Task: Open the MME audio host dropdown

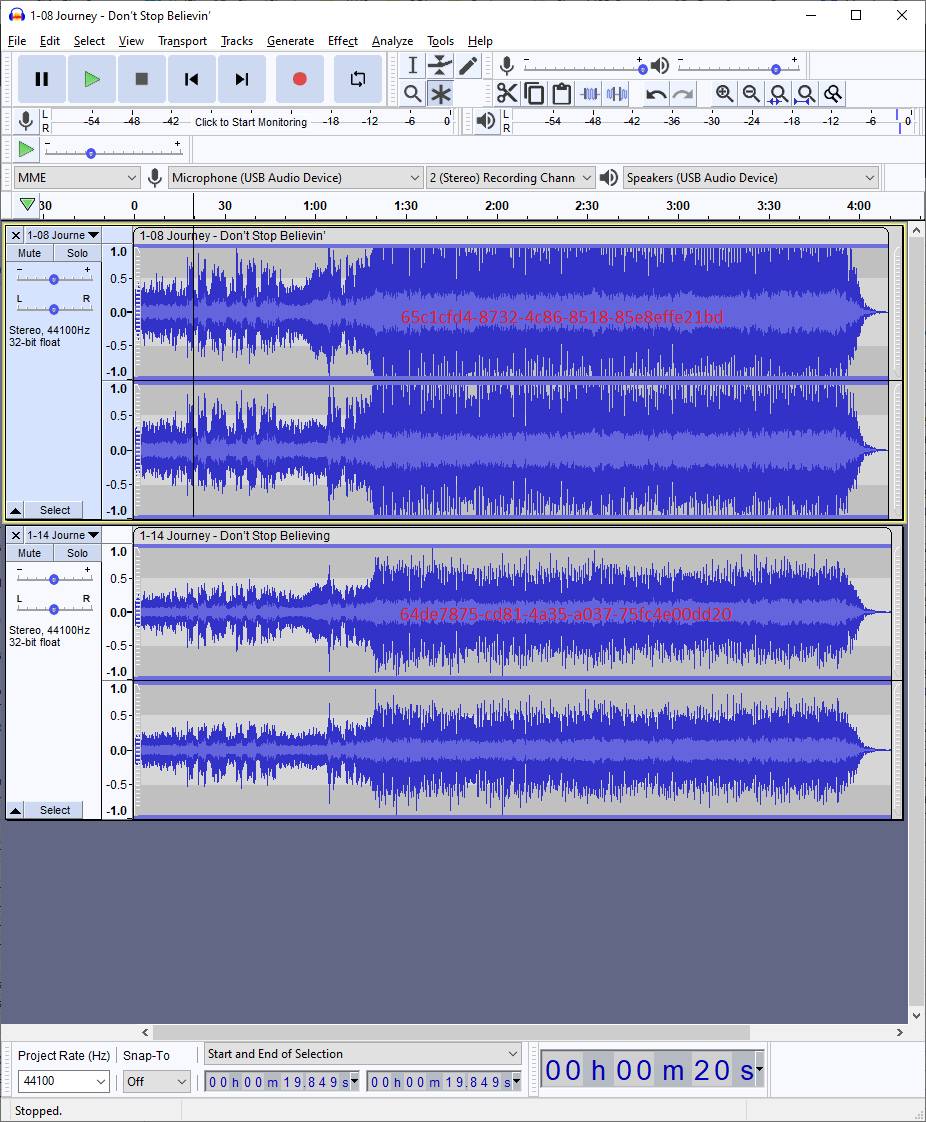Action: coord(77,177)
